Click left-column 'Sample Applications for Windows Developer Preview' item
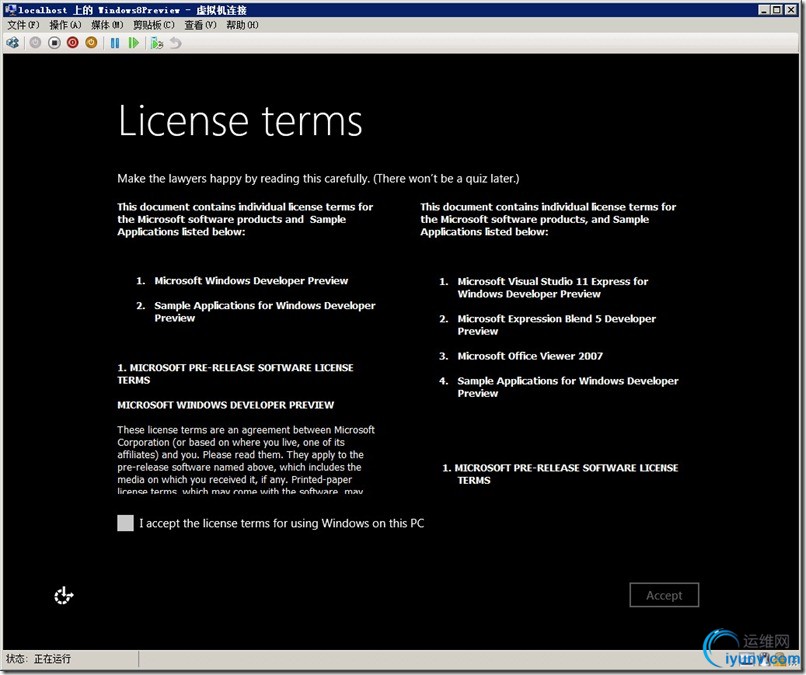The width and height of the screenshot is (806, 675). 265,312
